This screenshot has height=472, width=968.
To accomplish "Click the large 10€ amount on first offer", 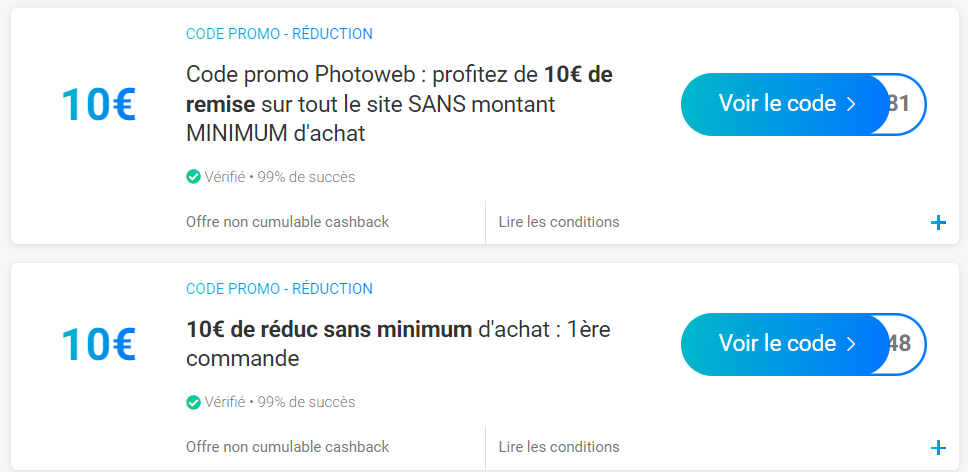I will [98, 104].
